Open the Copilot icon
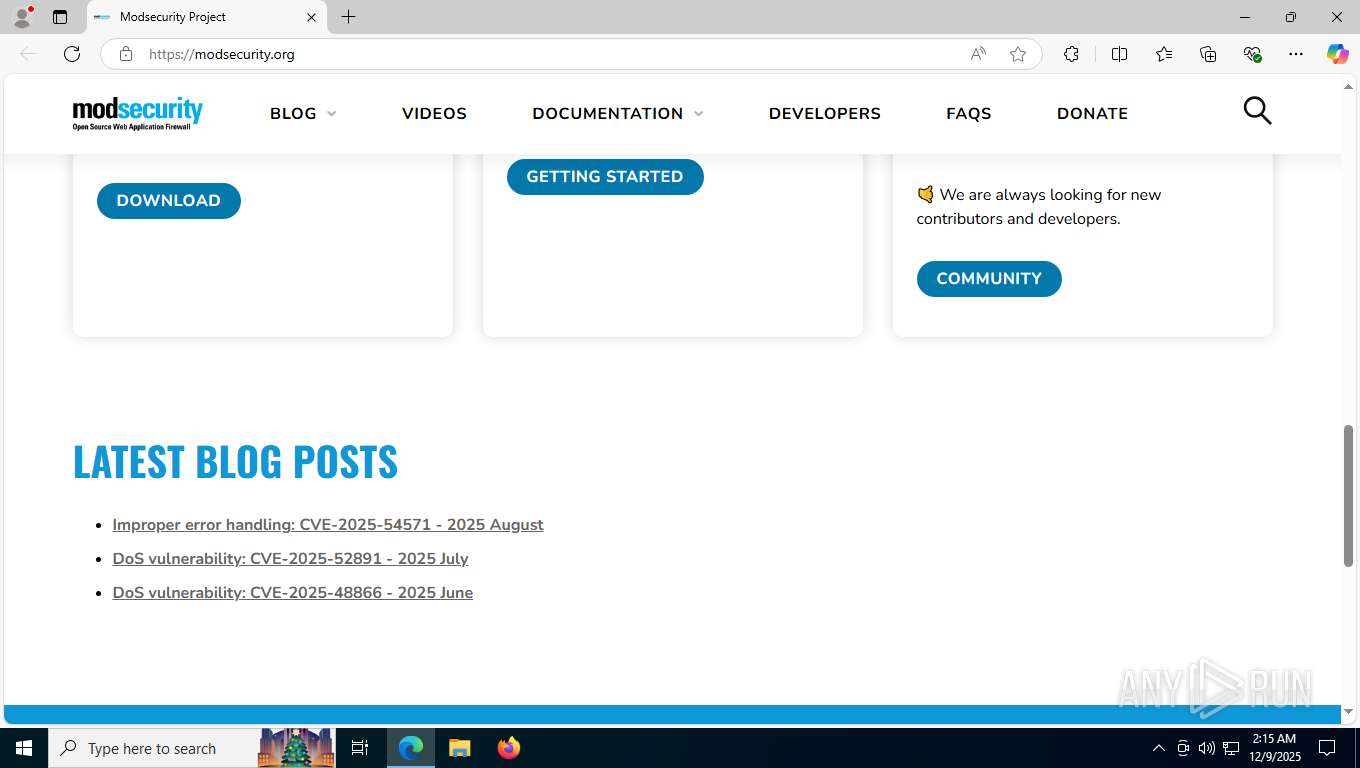Screen dimensions: 1360x768 (x=1337, y=54)
